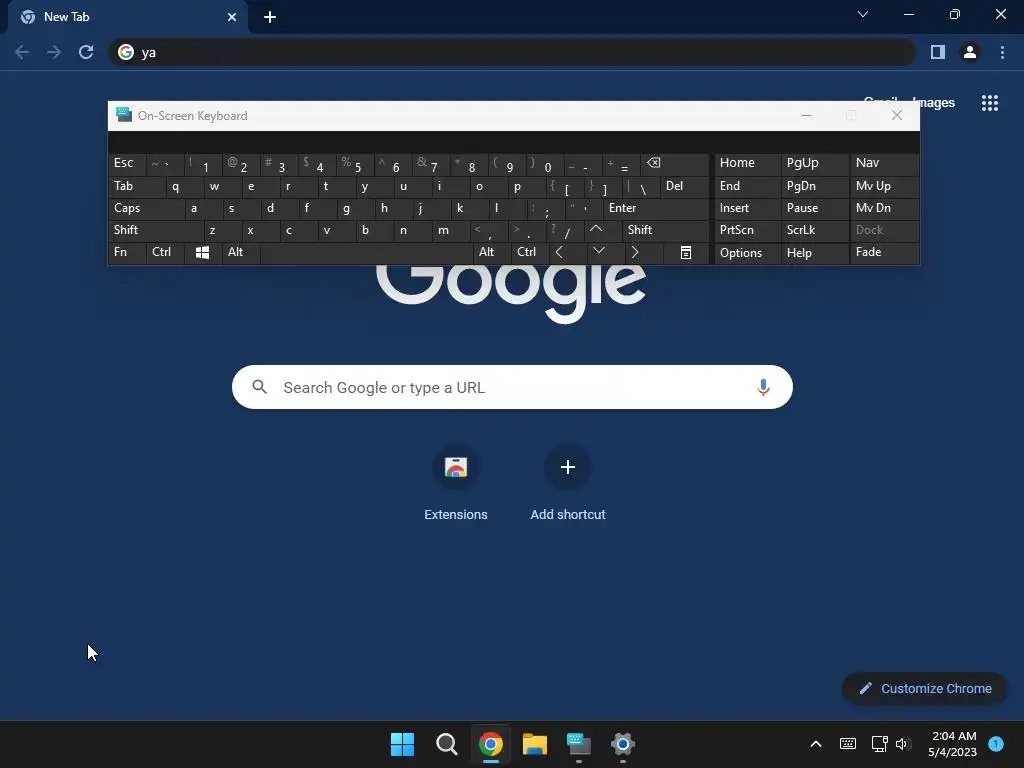Tap the Windows logo key on keyboard

click(x=202, y=253)
